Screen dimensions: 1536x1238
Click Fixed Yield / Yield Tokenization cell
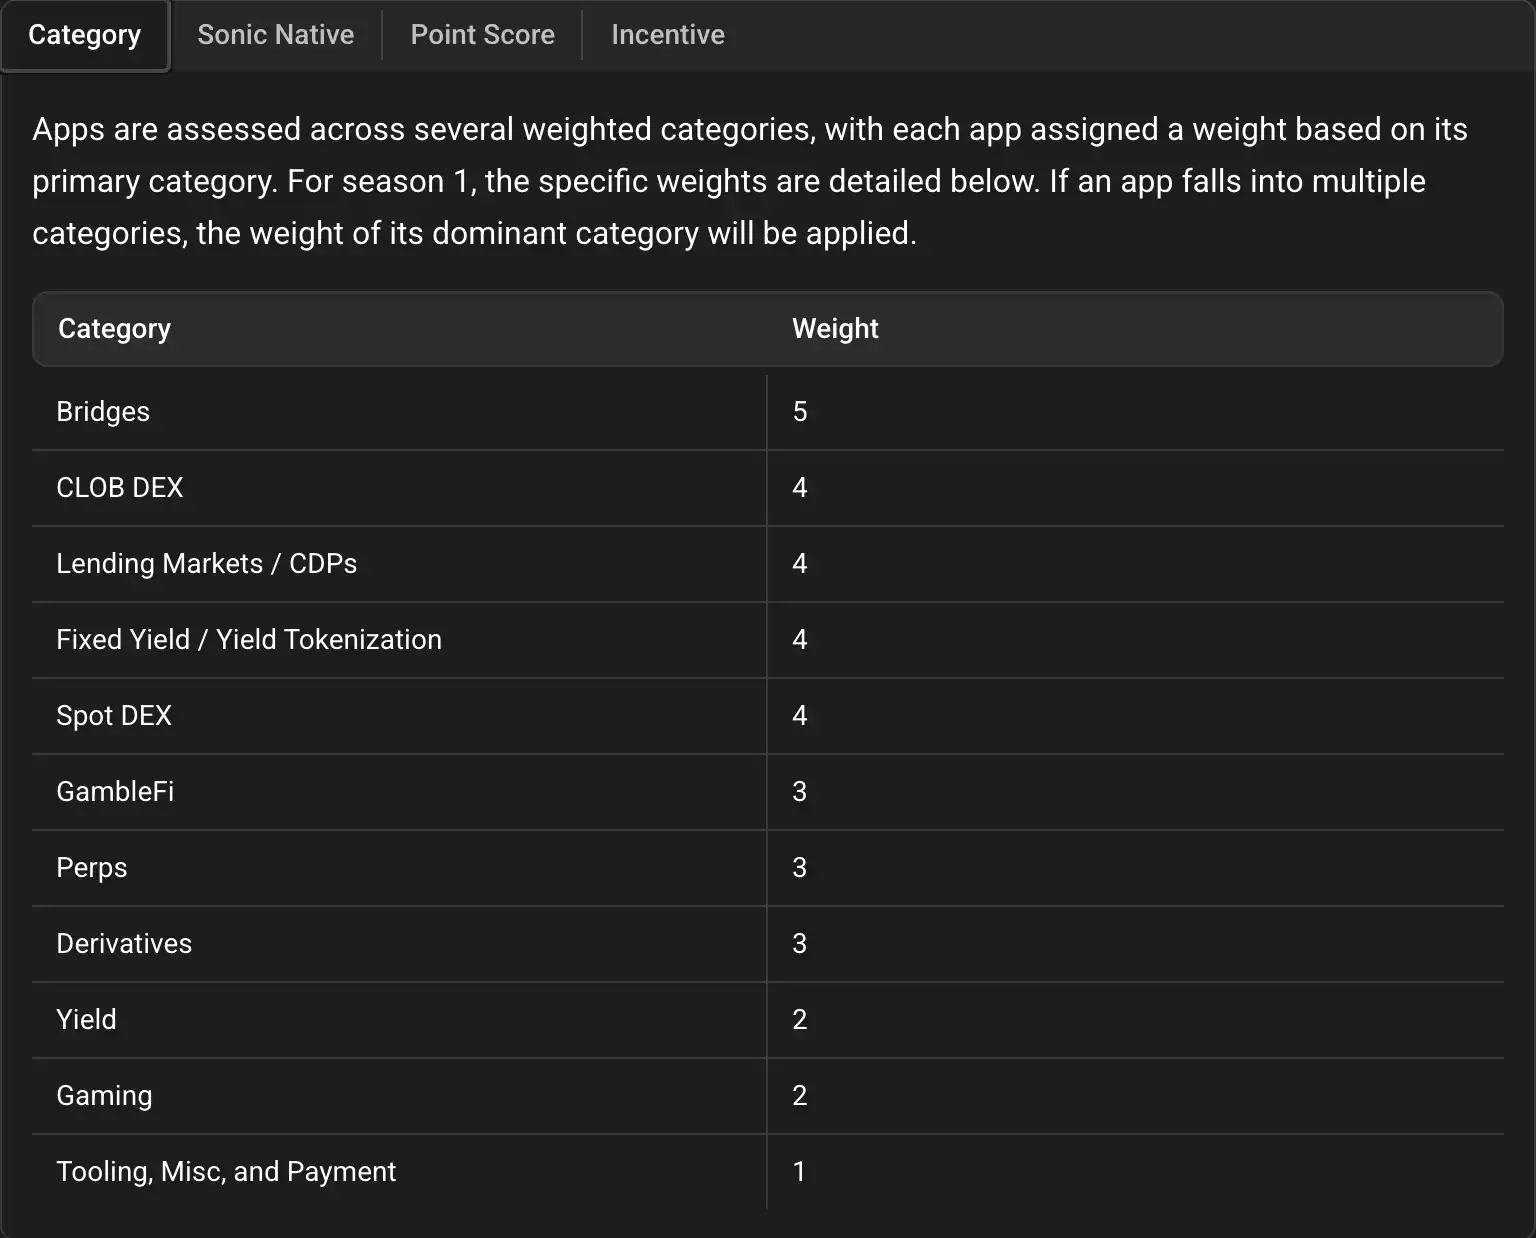[249, 640]
